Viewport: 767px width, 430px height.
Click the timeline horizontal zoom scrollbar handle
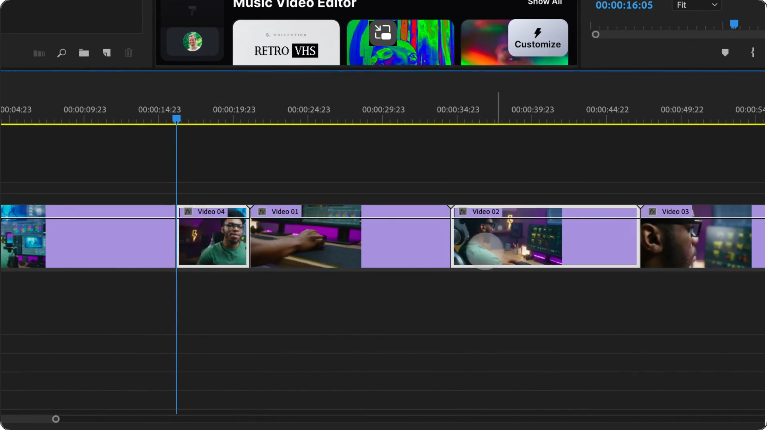[56, 419]
